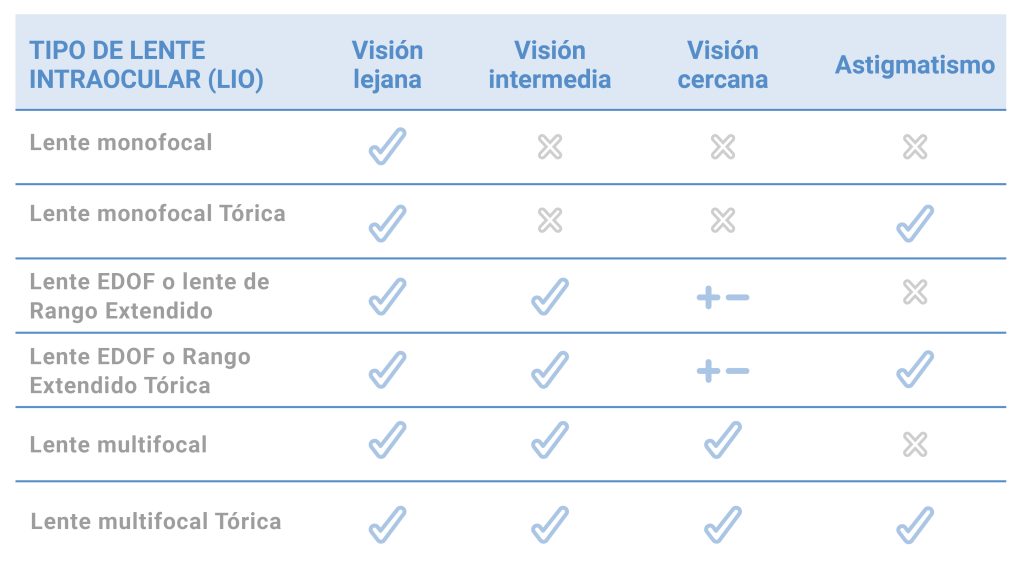1024x562 pixels.
Task: Click the plus-minus icon in EDOF Tórica row
Action: coord(722,371)
